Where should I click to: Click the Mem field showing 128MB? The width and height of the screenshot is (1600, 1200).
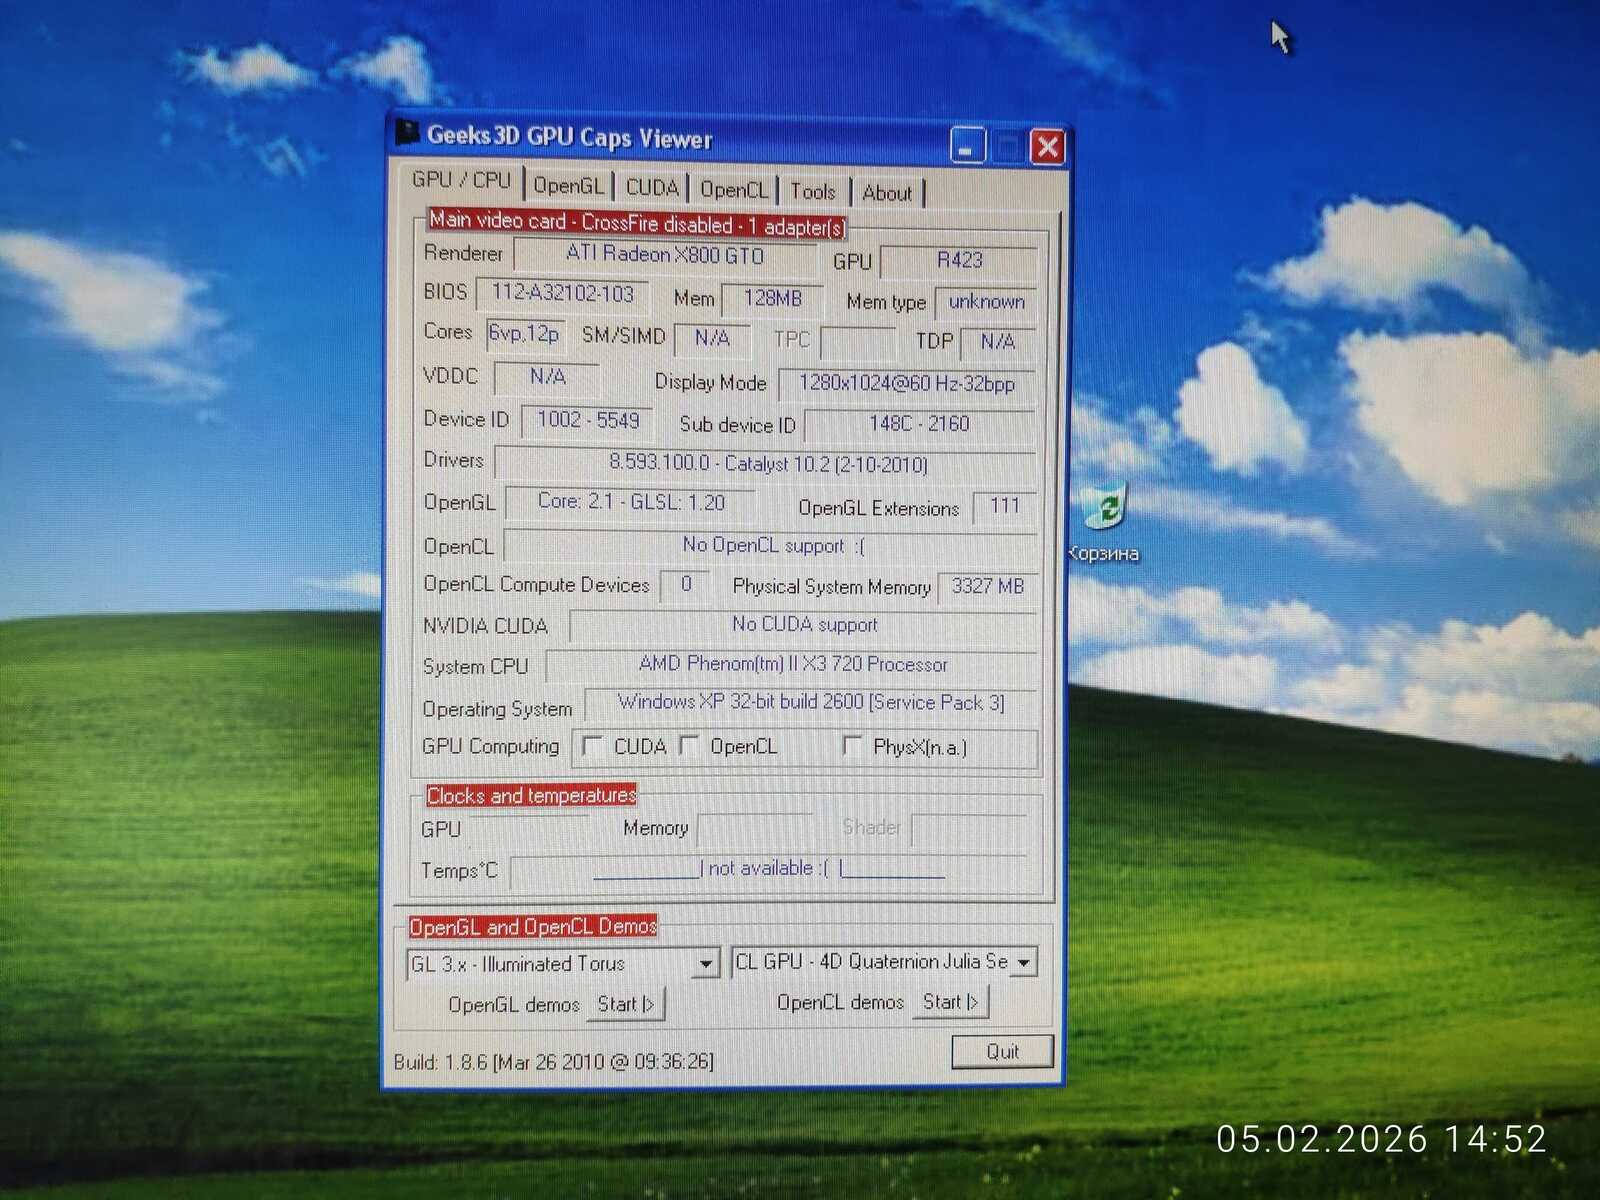point(772,299)
